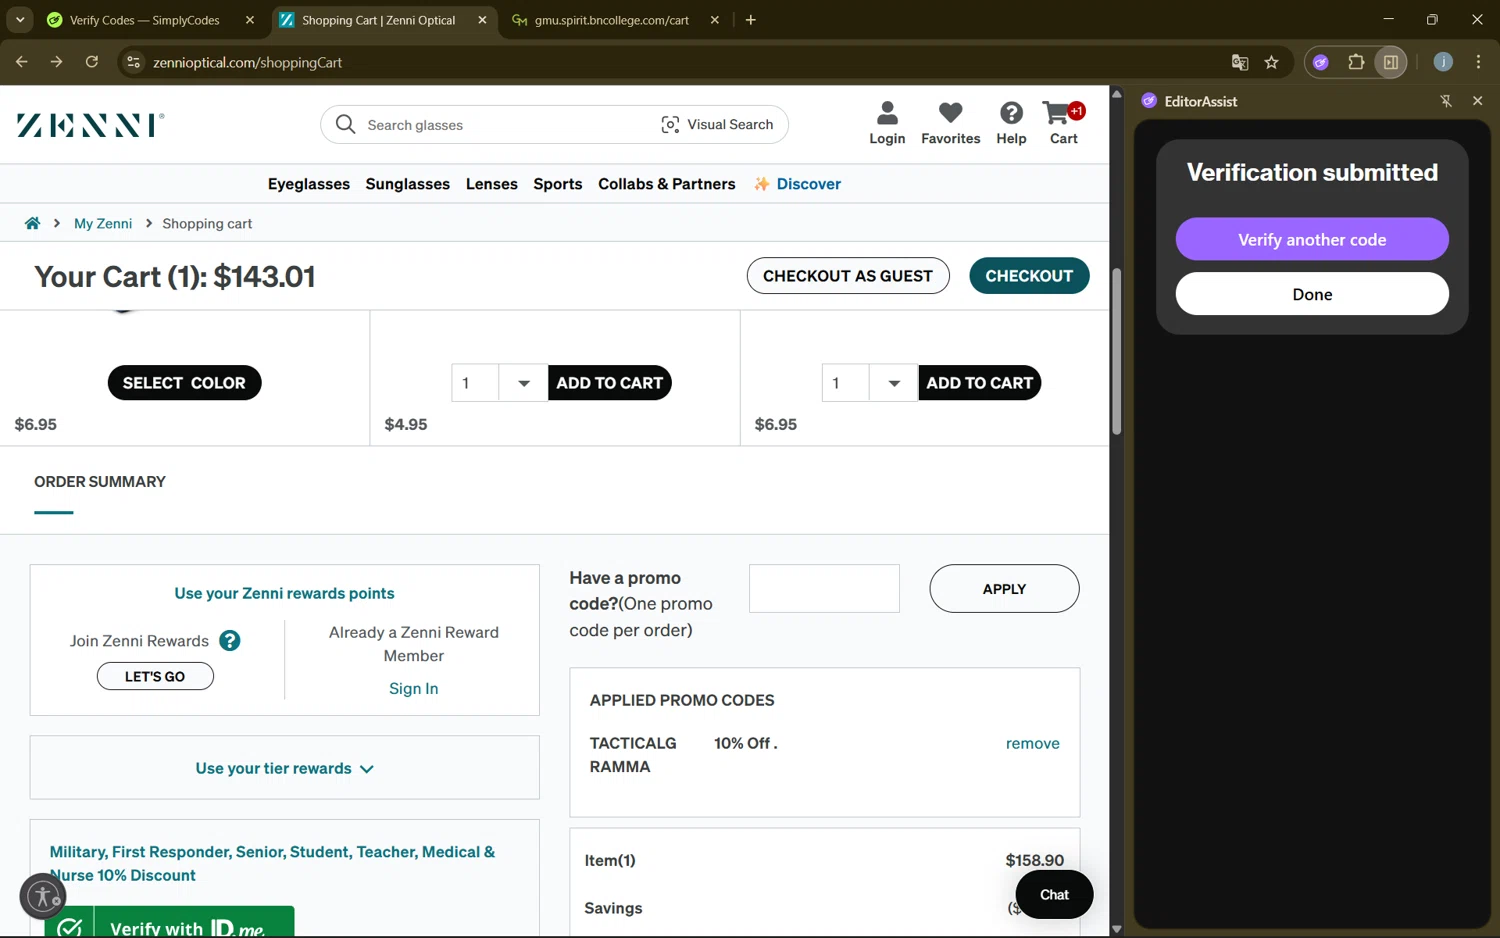Screen dimensions: 1500x938
Task: Open quantity dropdown for the $6.95 item
Action: [x=893, y=383]
